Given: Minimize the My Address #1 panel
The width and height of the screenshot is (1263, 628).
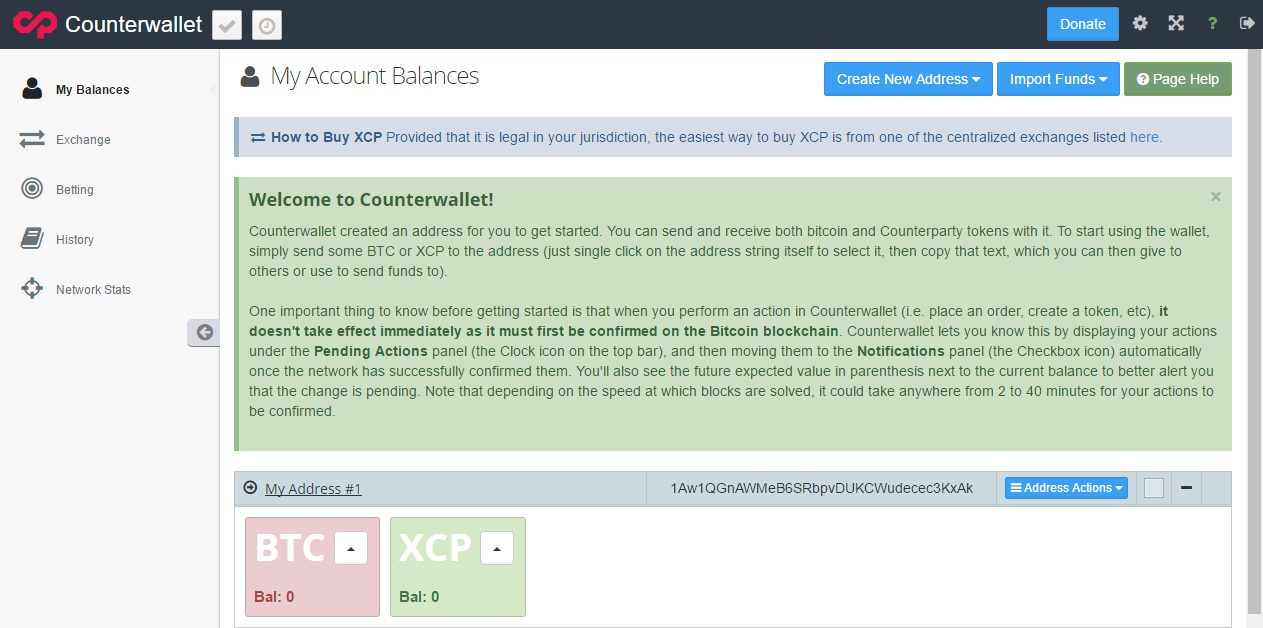Looking at the screenshot, I should click(x=1186, y=488).
